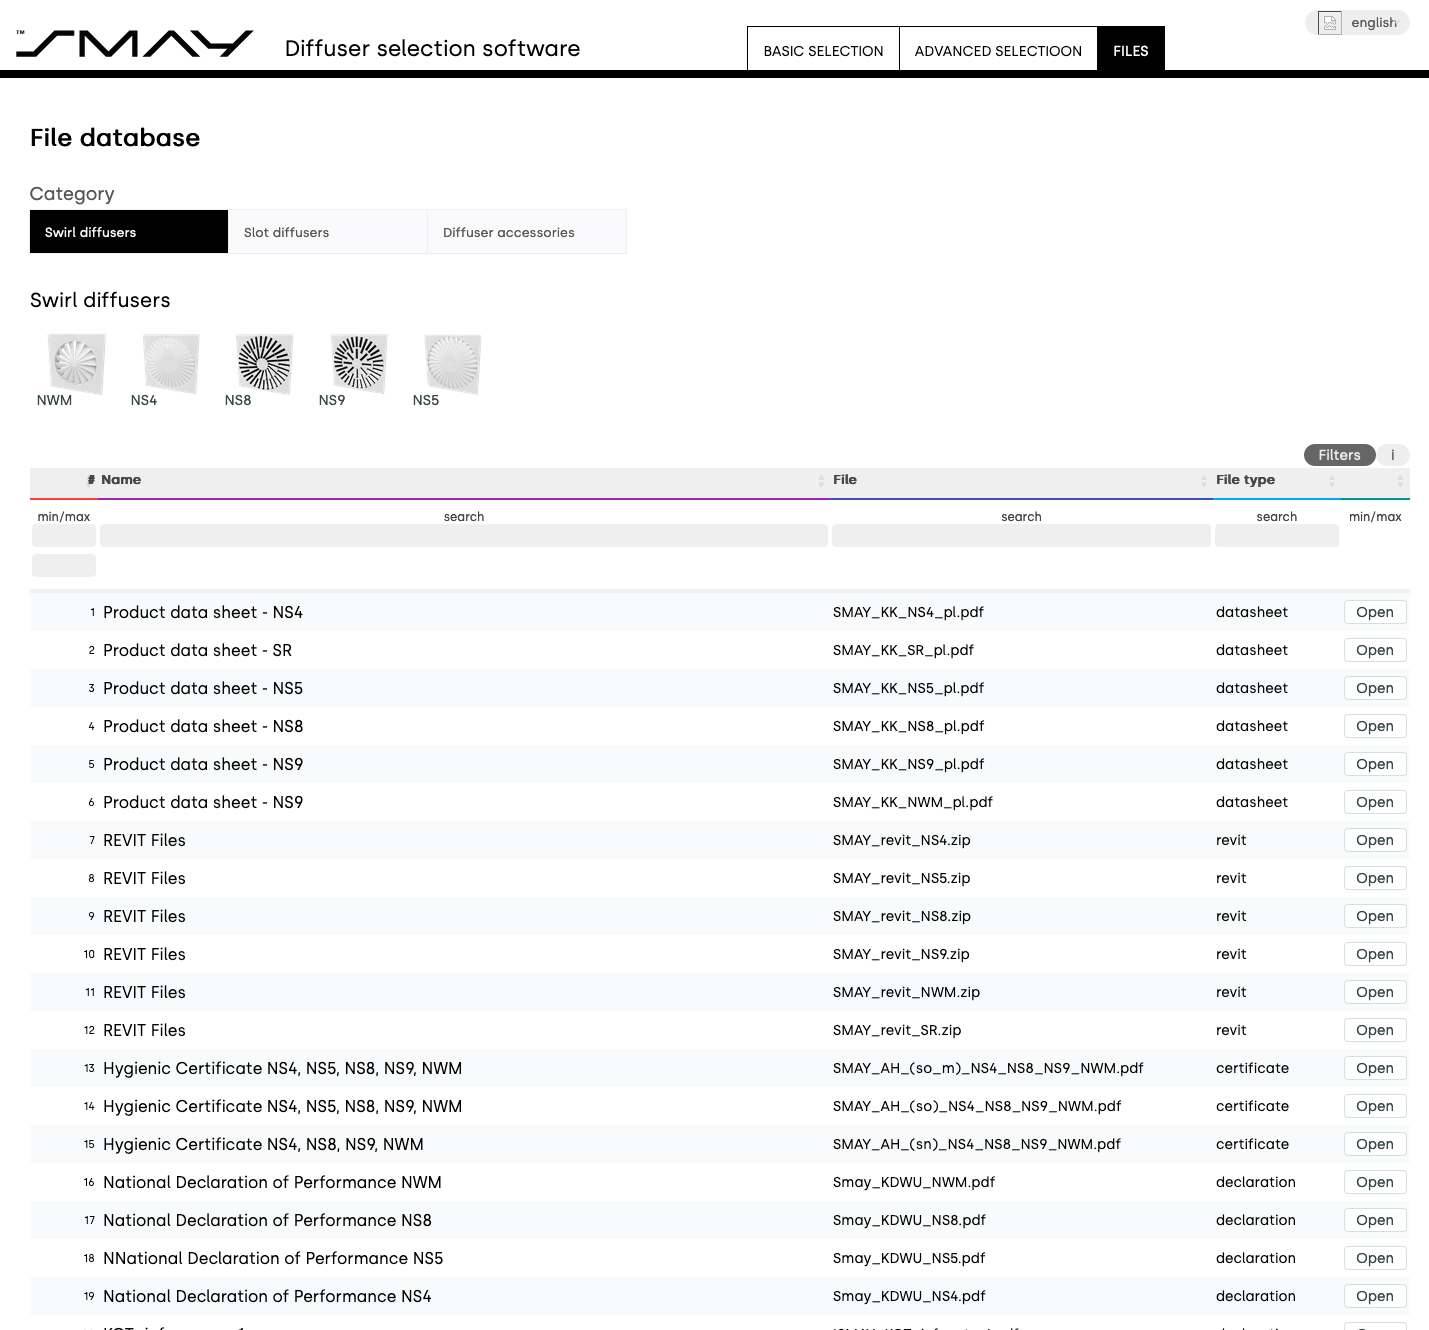Open the SMAY_revit_NS5.zip file
The image size is (1429, 1330).
coord(1375,878)
